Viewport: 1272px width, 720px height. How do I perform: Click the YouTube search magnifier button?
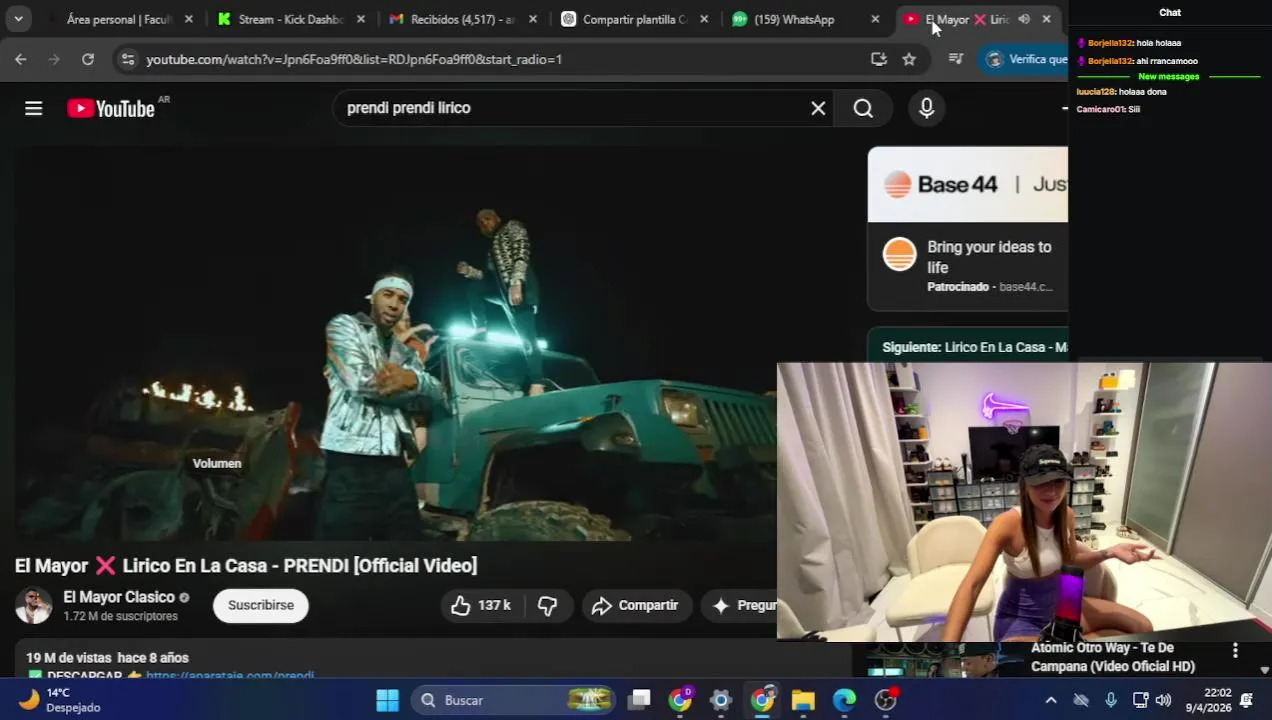pyautogui.click(x=863, y=108)
